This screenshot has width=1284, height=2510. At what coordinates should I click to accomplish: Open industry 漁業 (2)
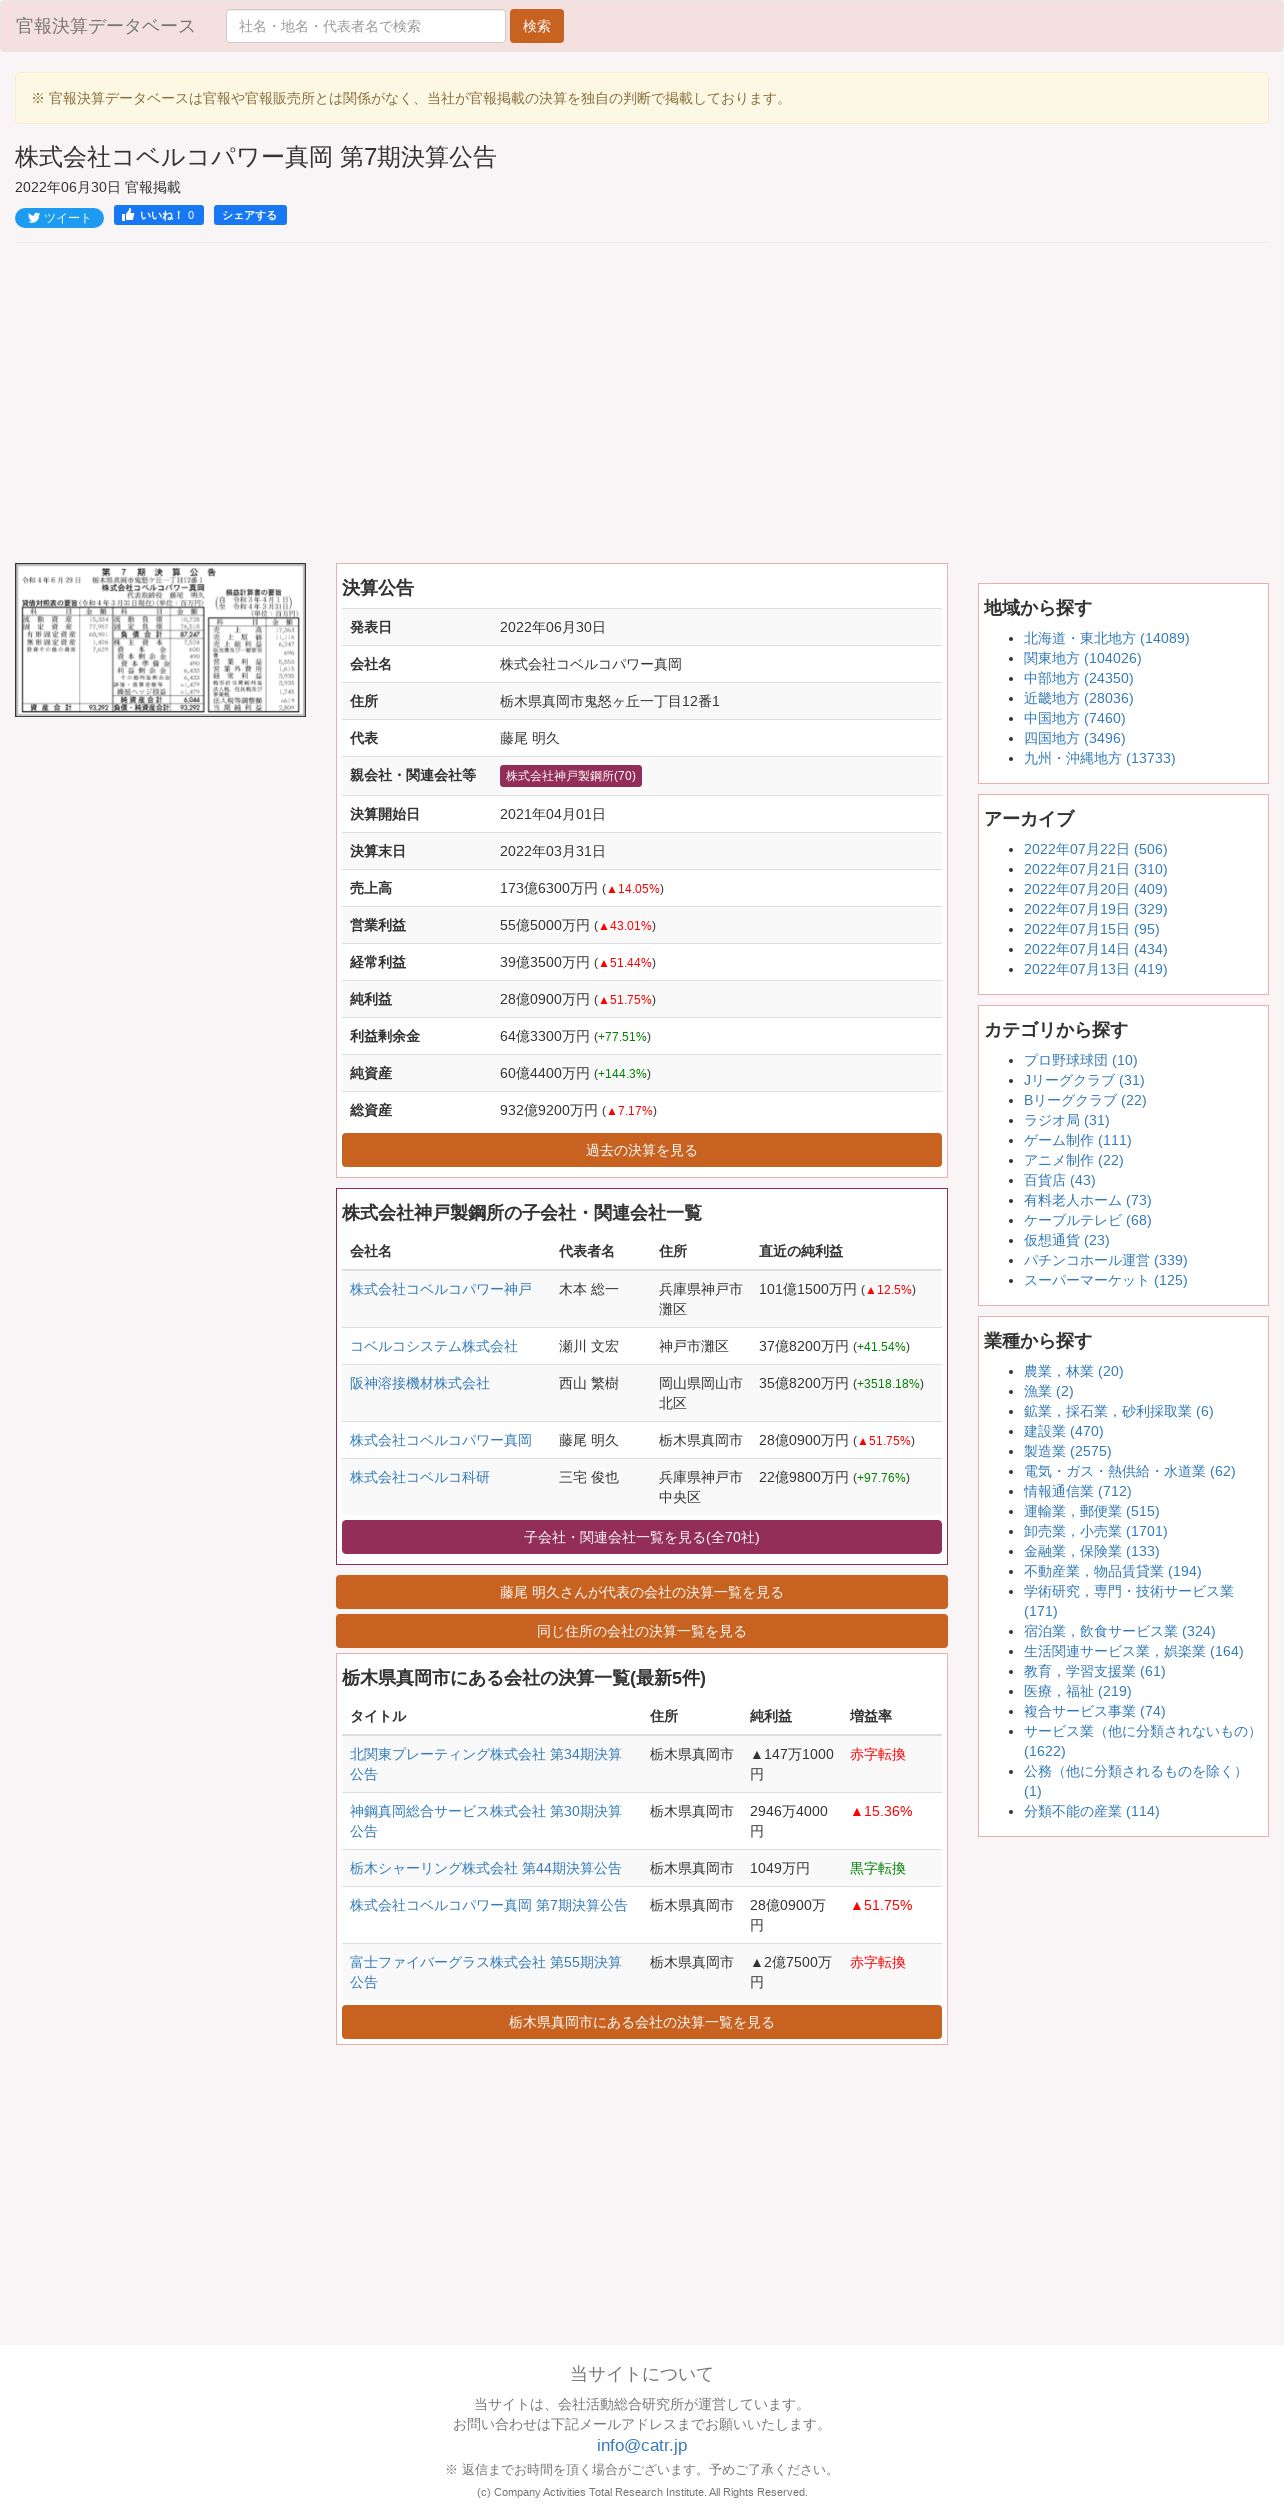pos(1048,1391)
